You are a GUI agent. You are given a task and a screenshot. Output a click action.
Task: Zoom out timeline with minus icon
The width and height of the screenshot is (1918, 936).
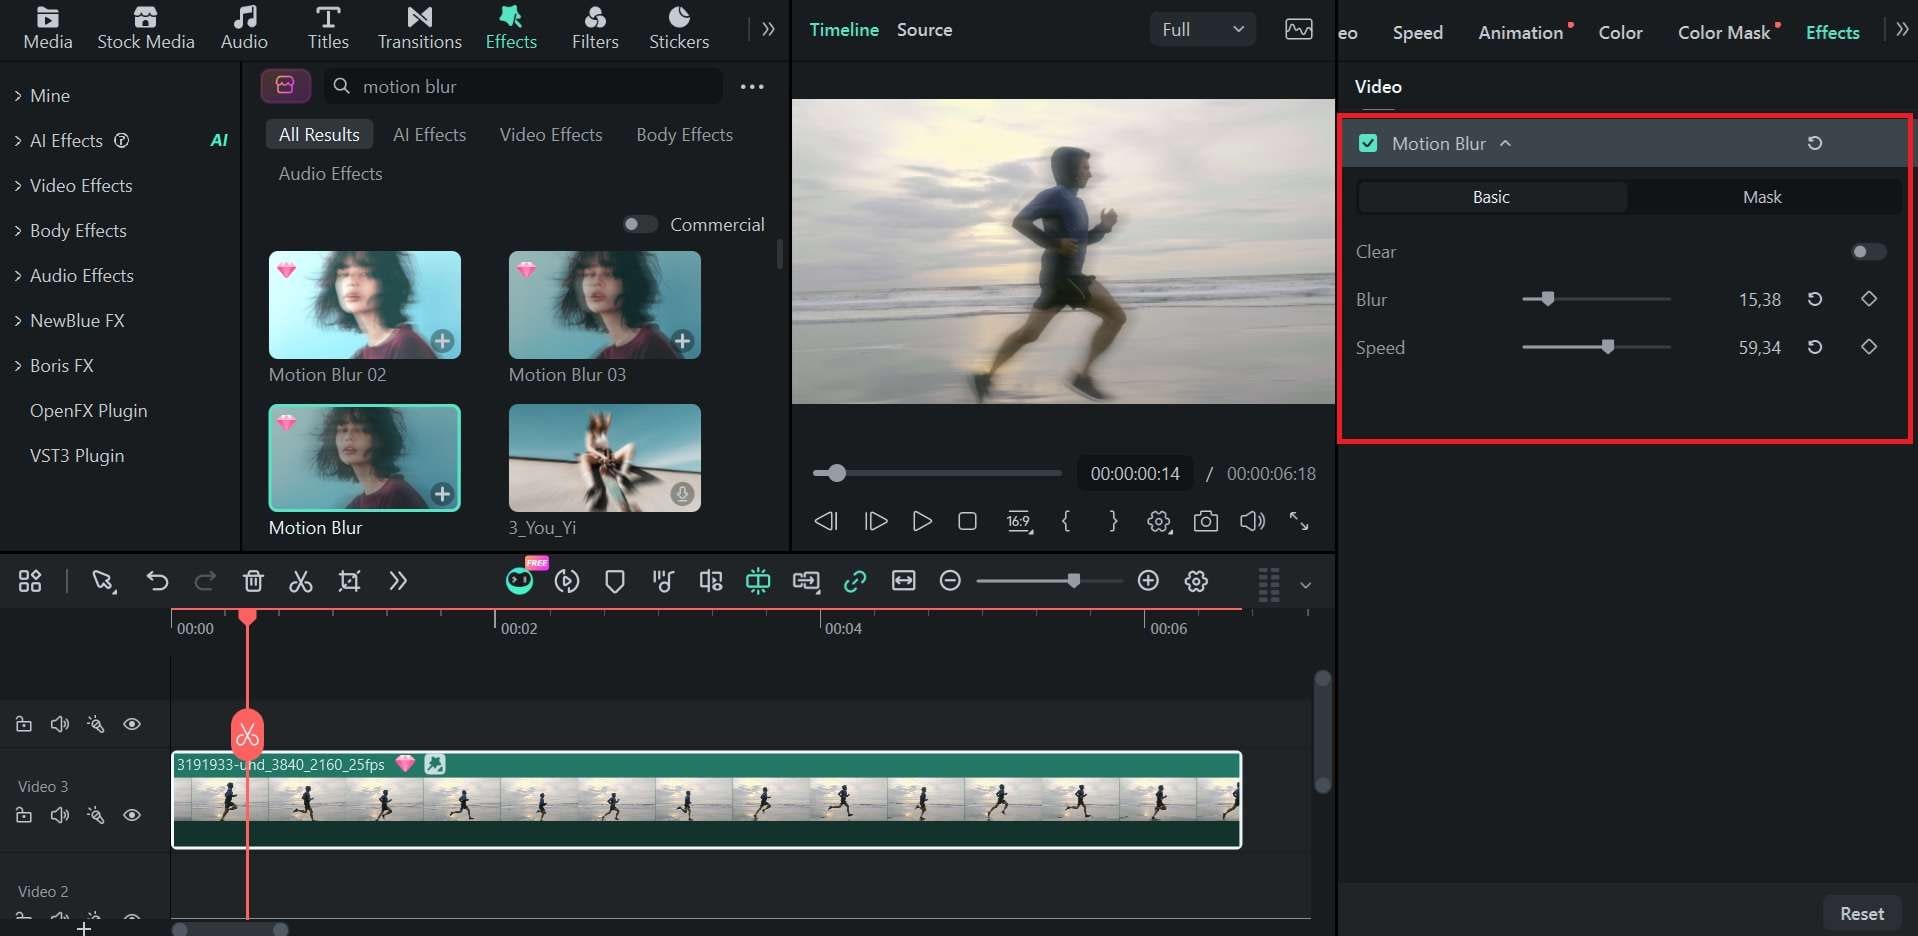point(951,581)
